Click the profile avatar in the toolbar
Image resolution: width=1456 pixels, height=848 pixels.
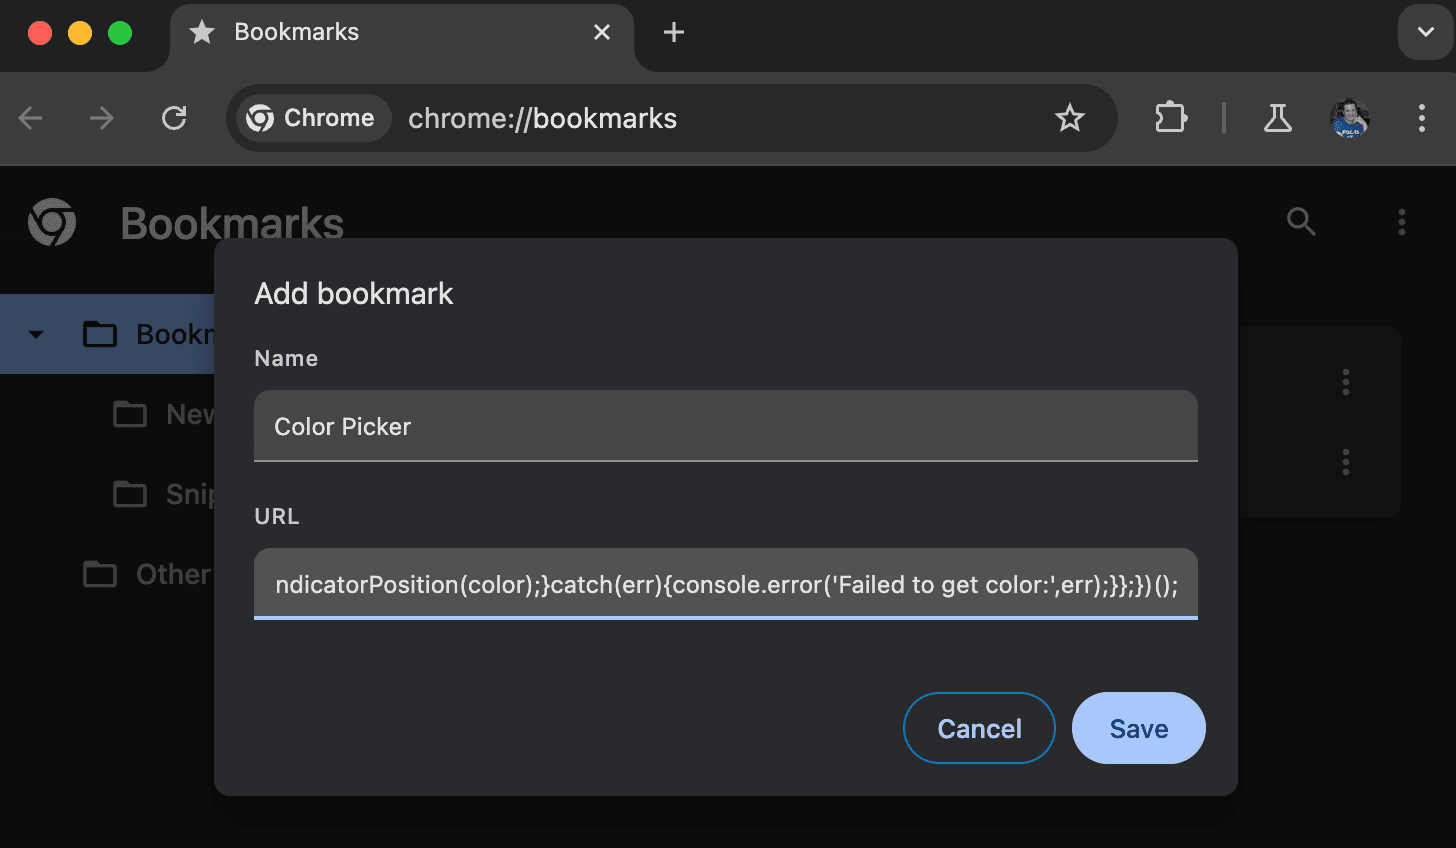click(1349, 118)
